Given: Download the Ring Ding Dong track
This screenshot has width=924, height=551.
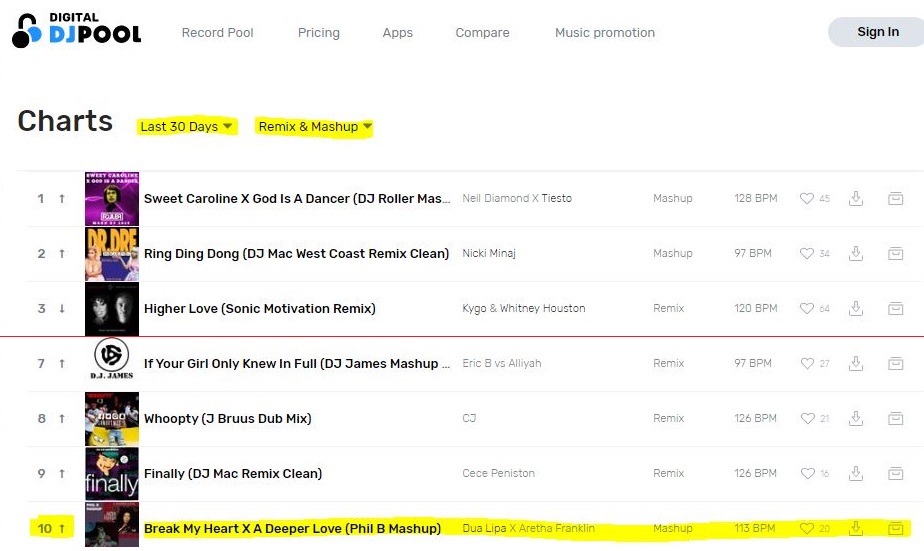Looking at the screenshot, I should pyautogui.click(x=856, y=253).
